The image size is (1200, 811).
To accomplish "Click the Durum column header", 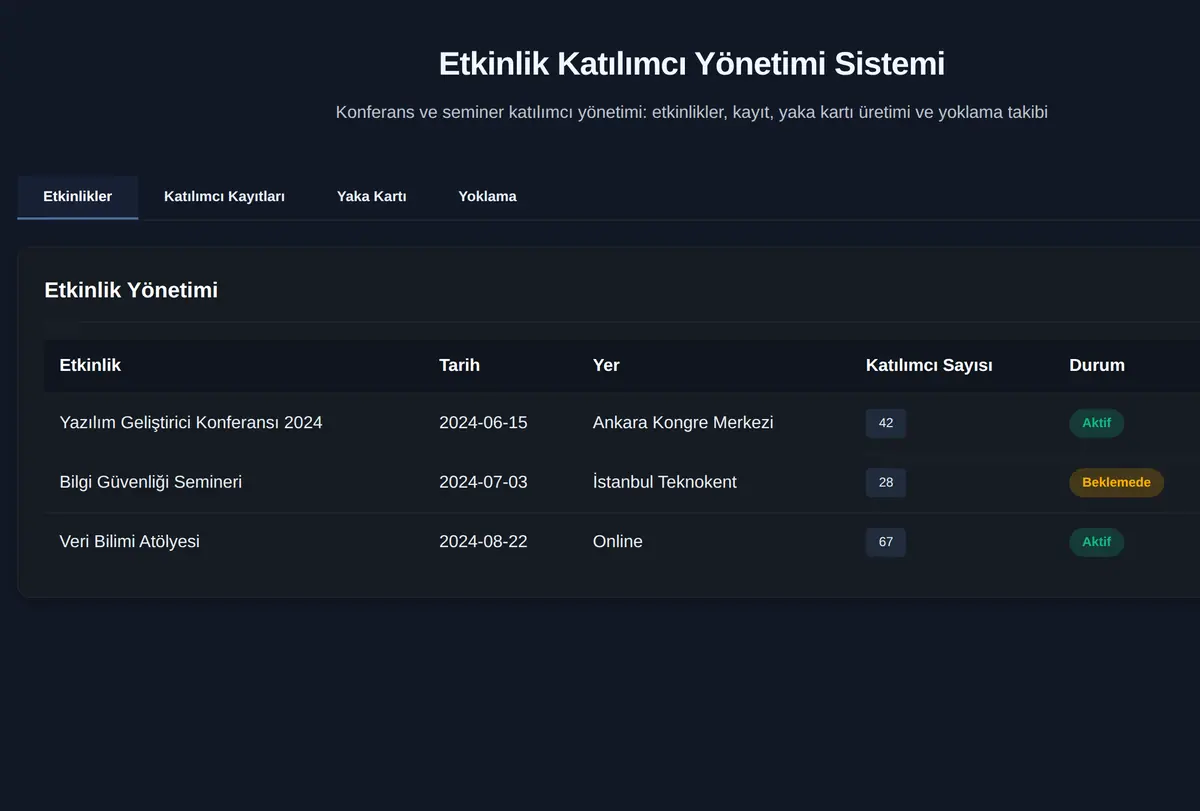I will coord(1097,365).
